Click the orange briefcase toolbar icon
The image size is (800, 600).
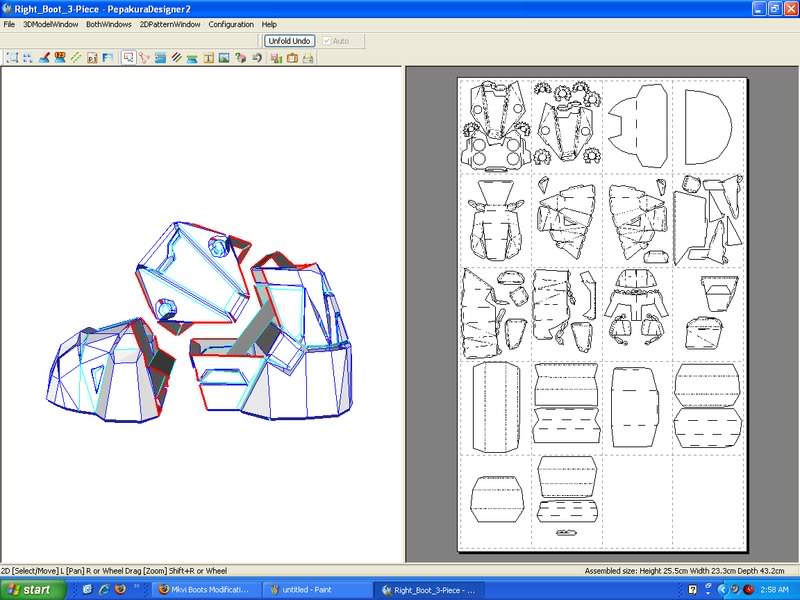coord(292,58)
